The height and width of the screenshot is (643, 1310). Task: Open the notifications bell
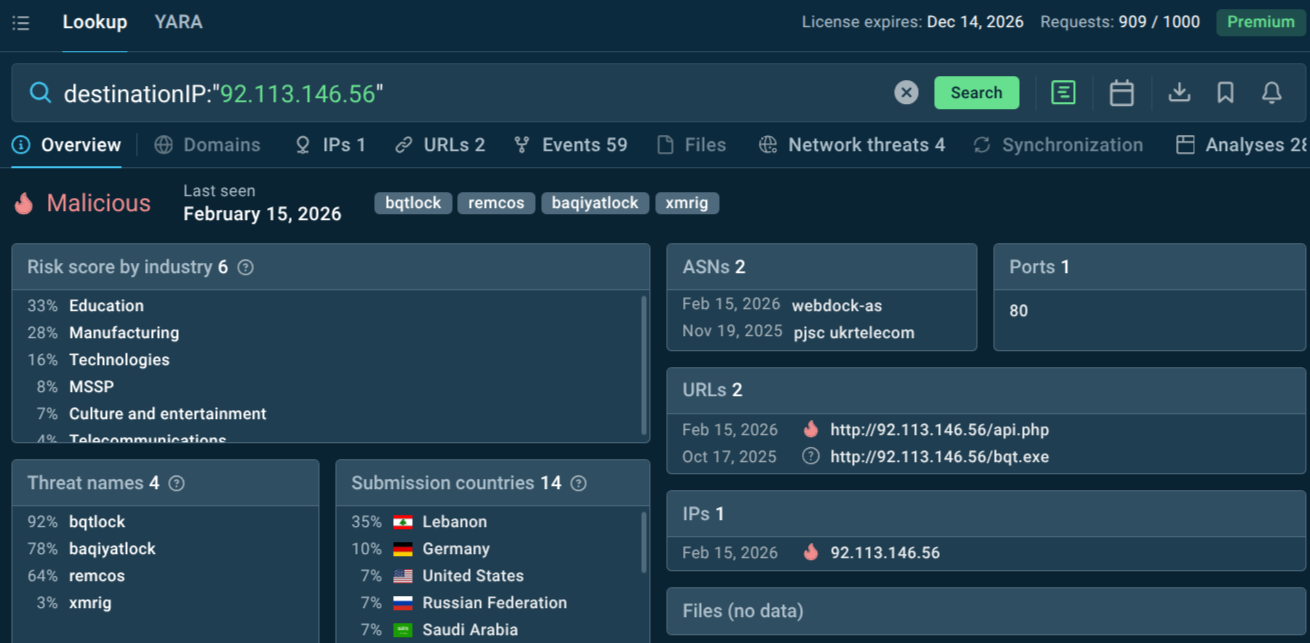1271,92
